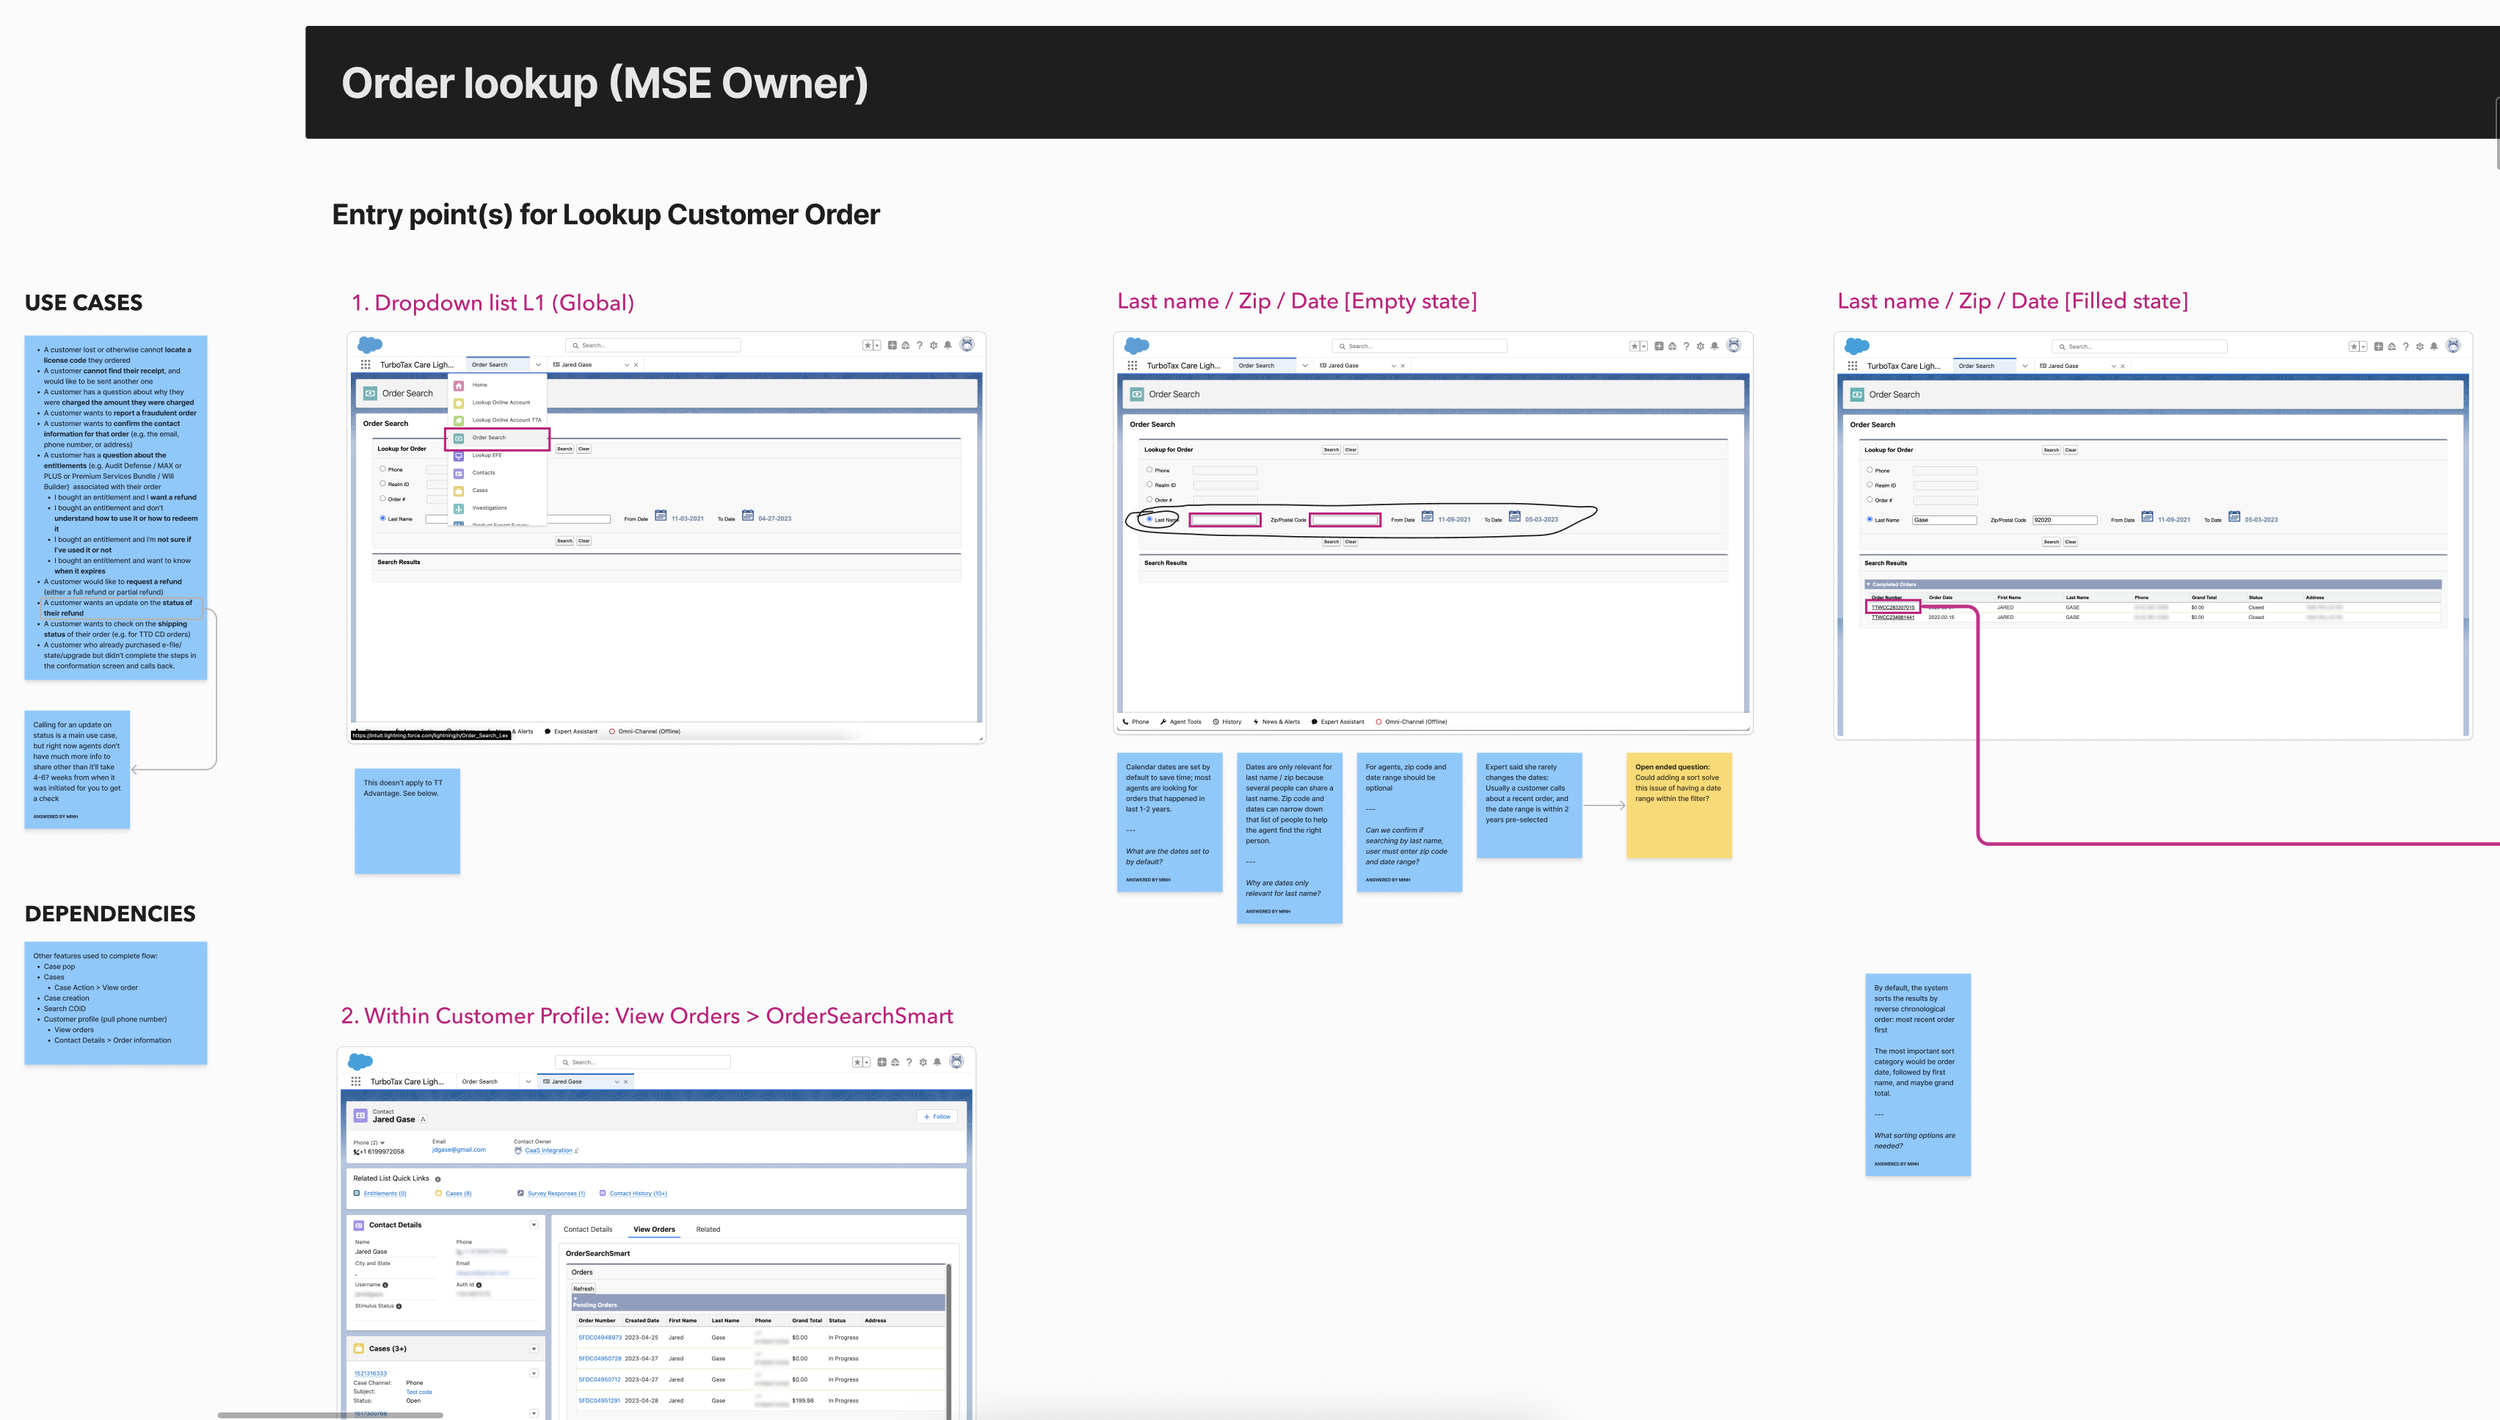Open order link SFDC04948973 in Pending Orders
The image size is (2500, 1420).
coord(600,1337)
